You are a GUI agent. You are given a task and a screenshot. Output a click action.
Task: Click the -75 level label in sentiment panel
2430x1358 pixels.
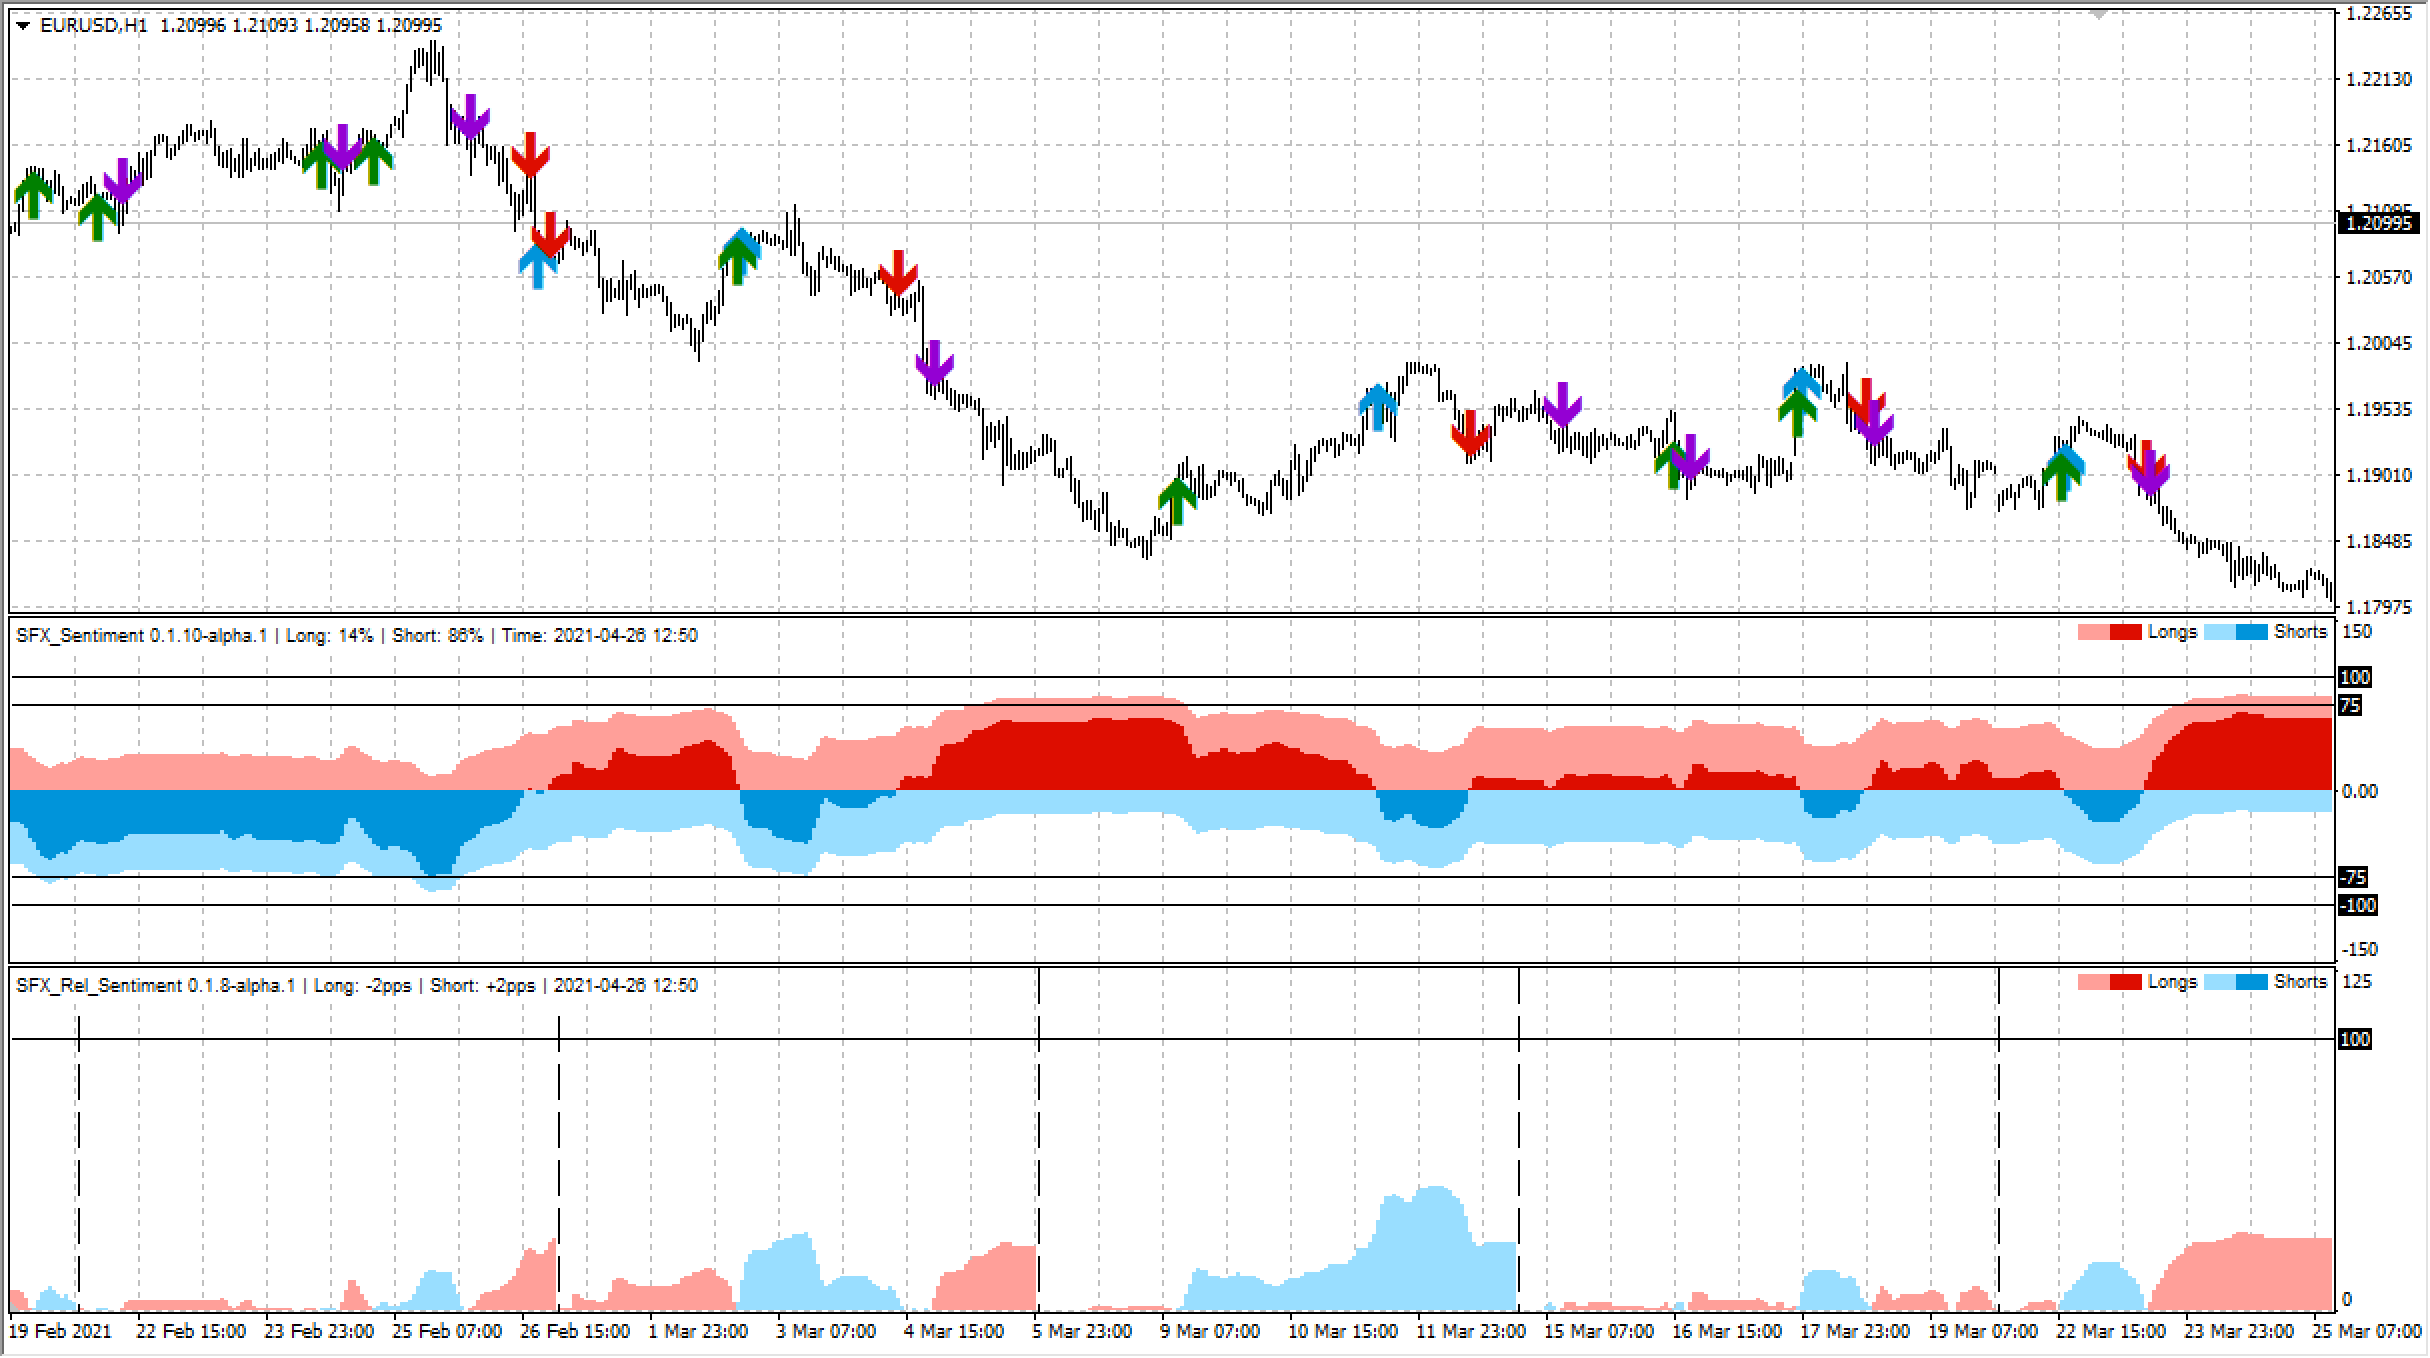2354,877
